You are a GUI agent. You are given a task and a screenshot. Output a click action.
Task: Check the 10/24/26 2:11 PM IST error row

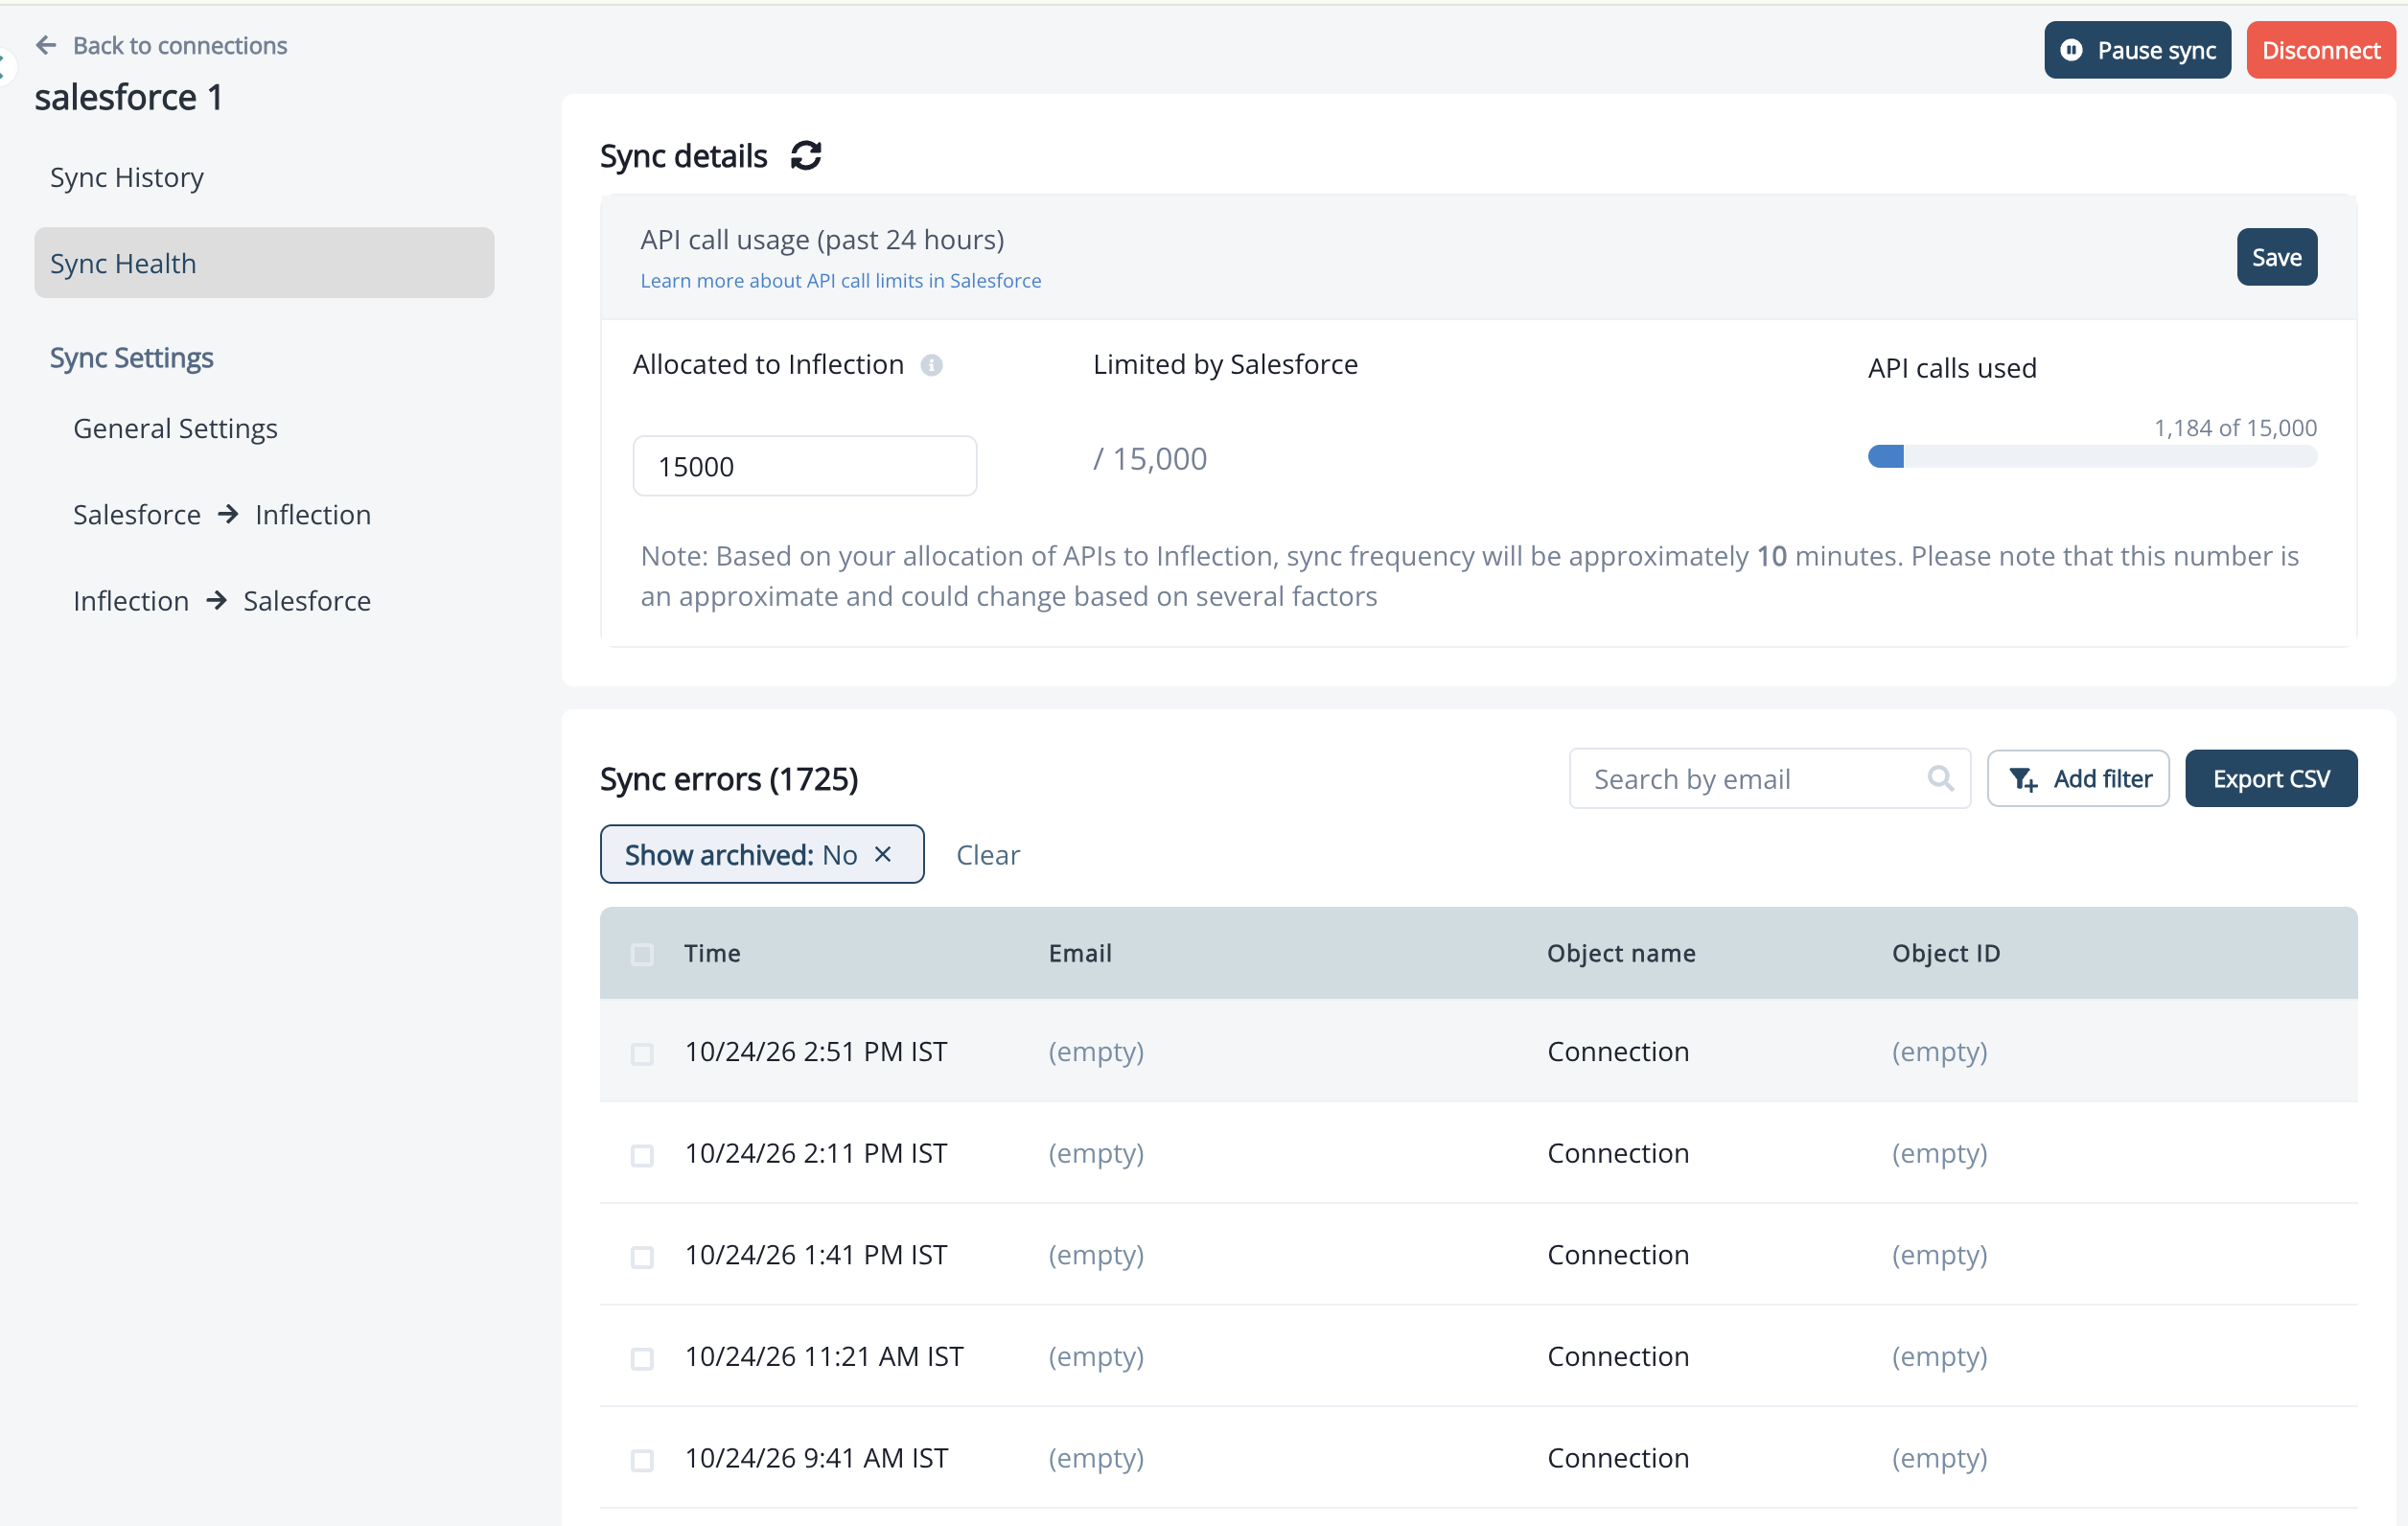(x=642, y=1155)
